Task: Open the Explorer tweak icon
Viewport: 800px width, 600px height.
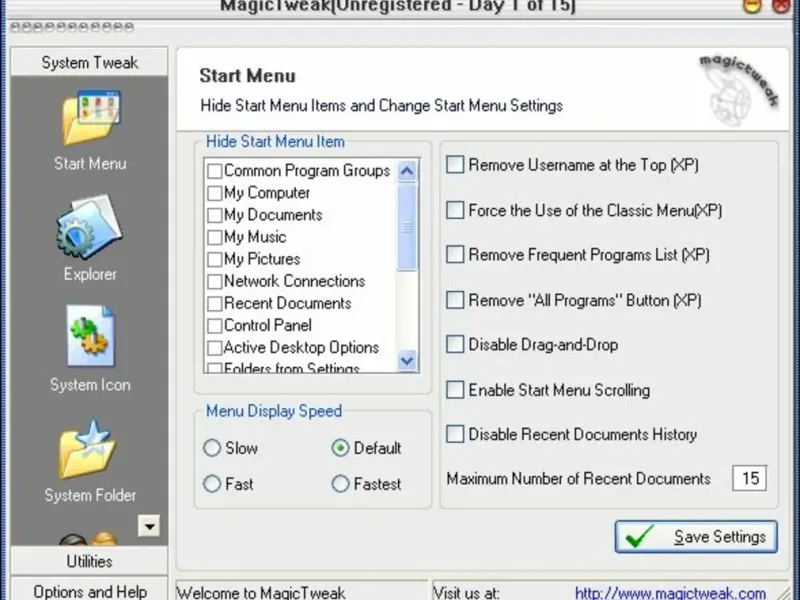Action: [x=90, y=228]
